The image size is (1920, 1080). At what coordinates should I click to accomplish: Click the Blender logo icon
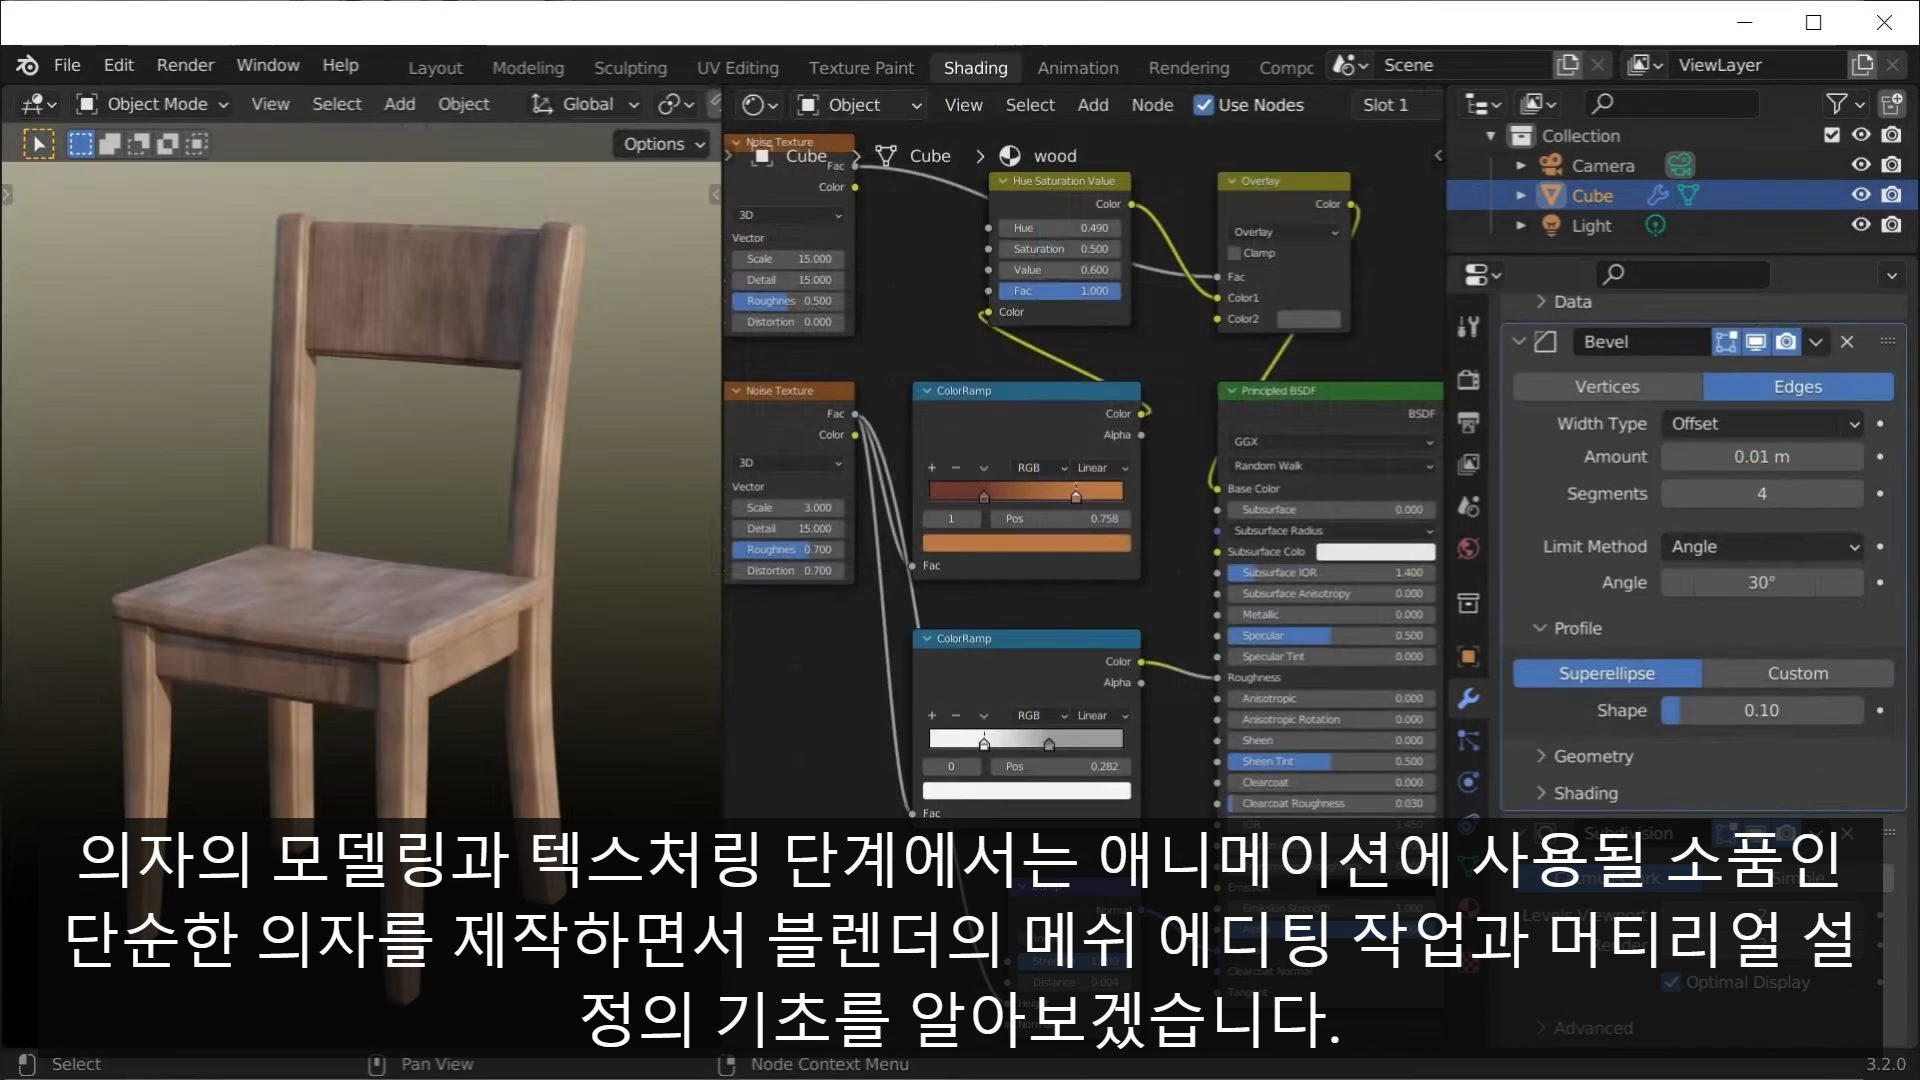click(x=27, y=65)
